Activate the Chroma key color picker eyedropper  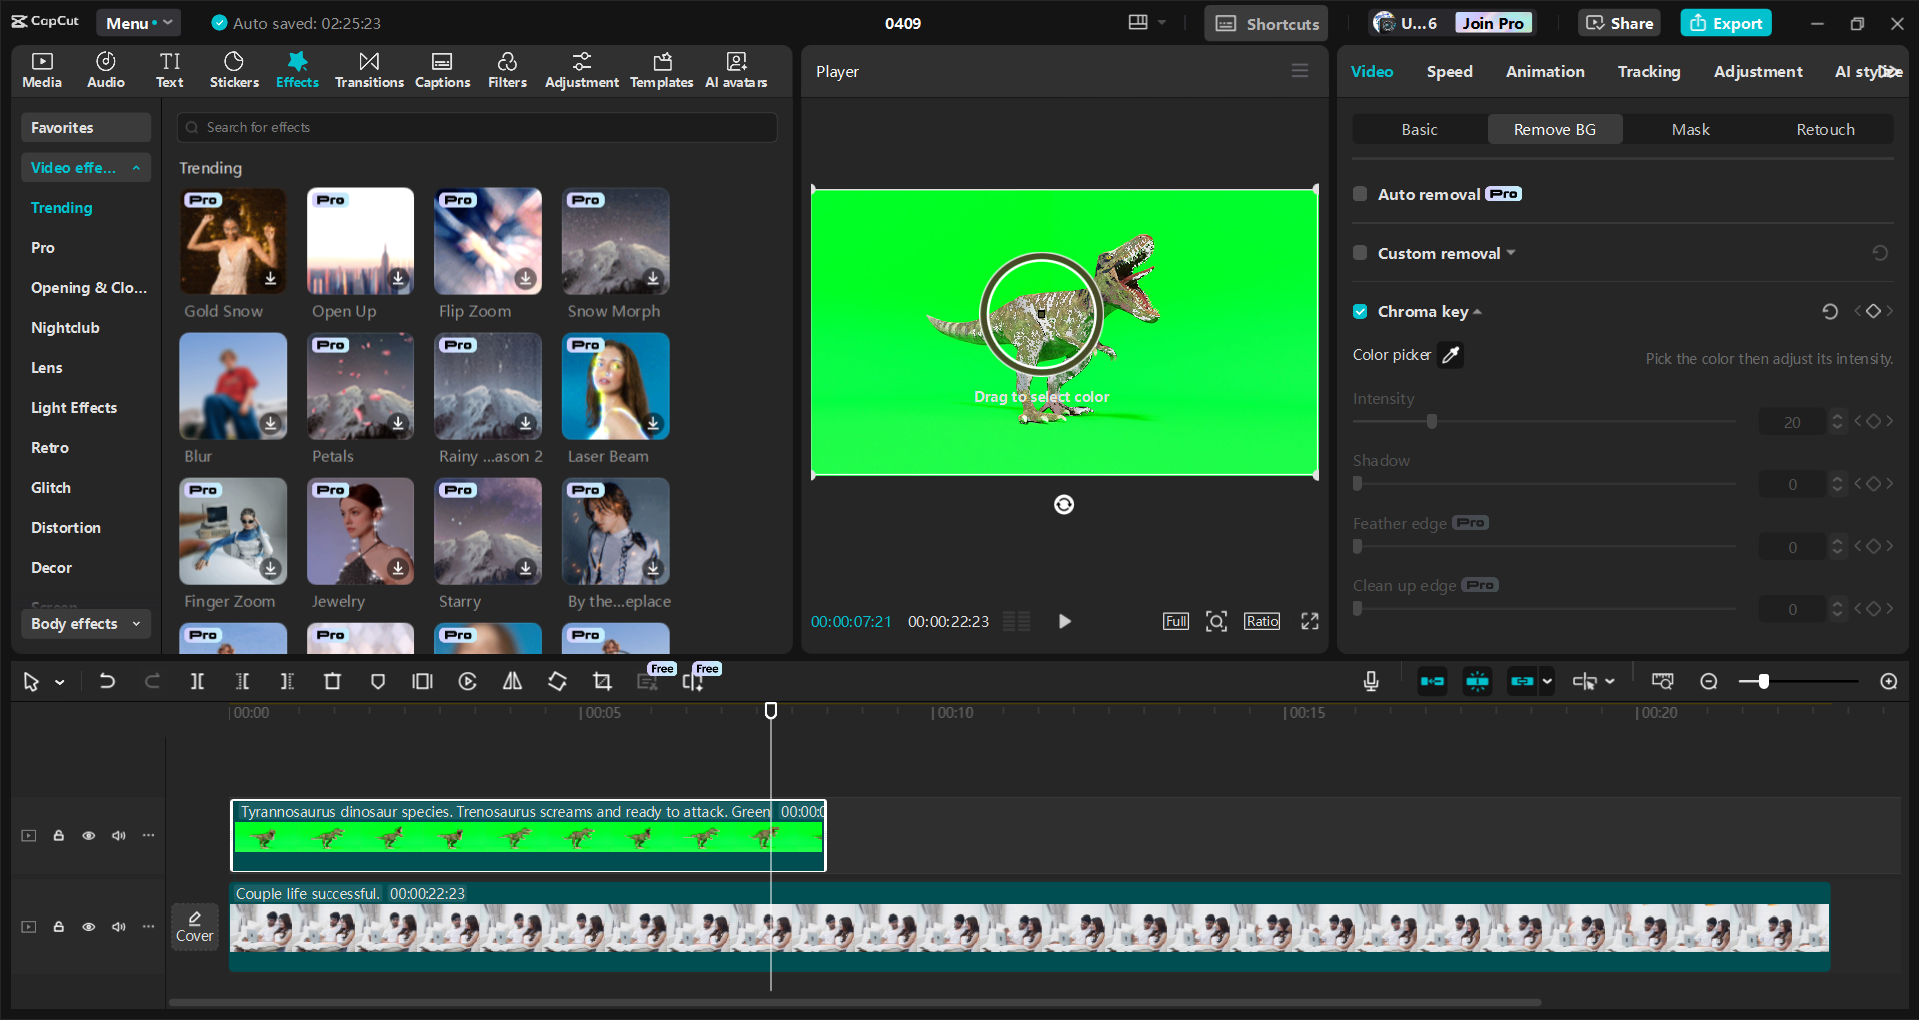1451,355
